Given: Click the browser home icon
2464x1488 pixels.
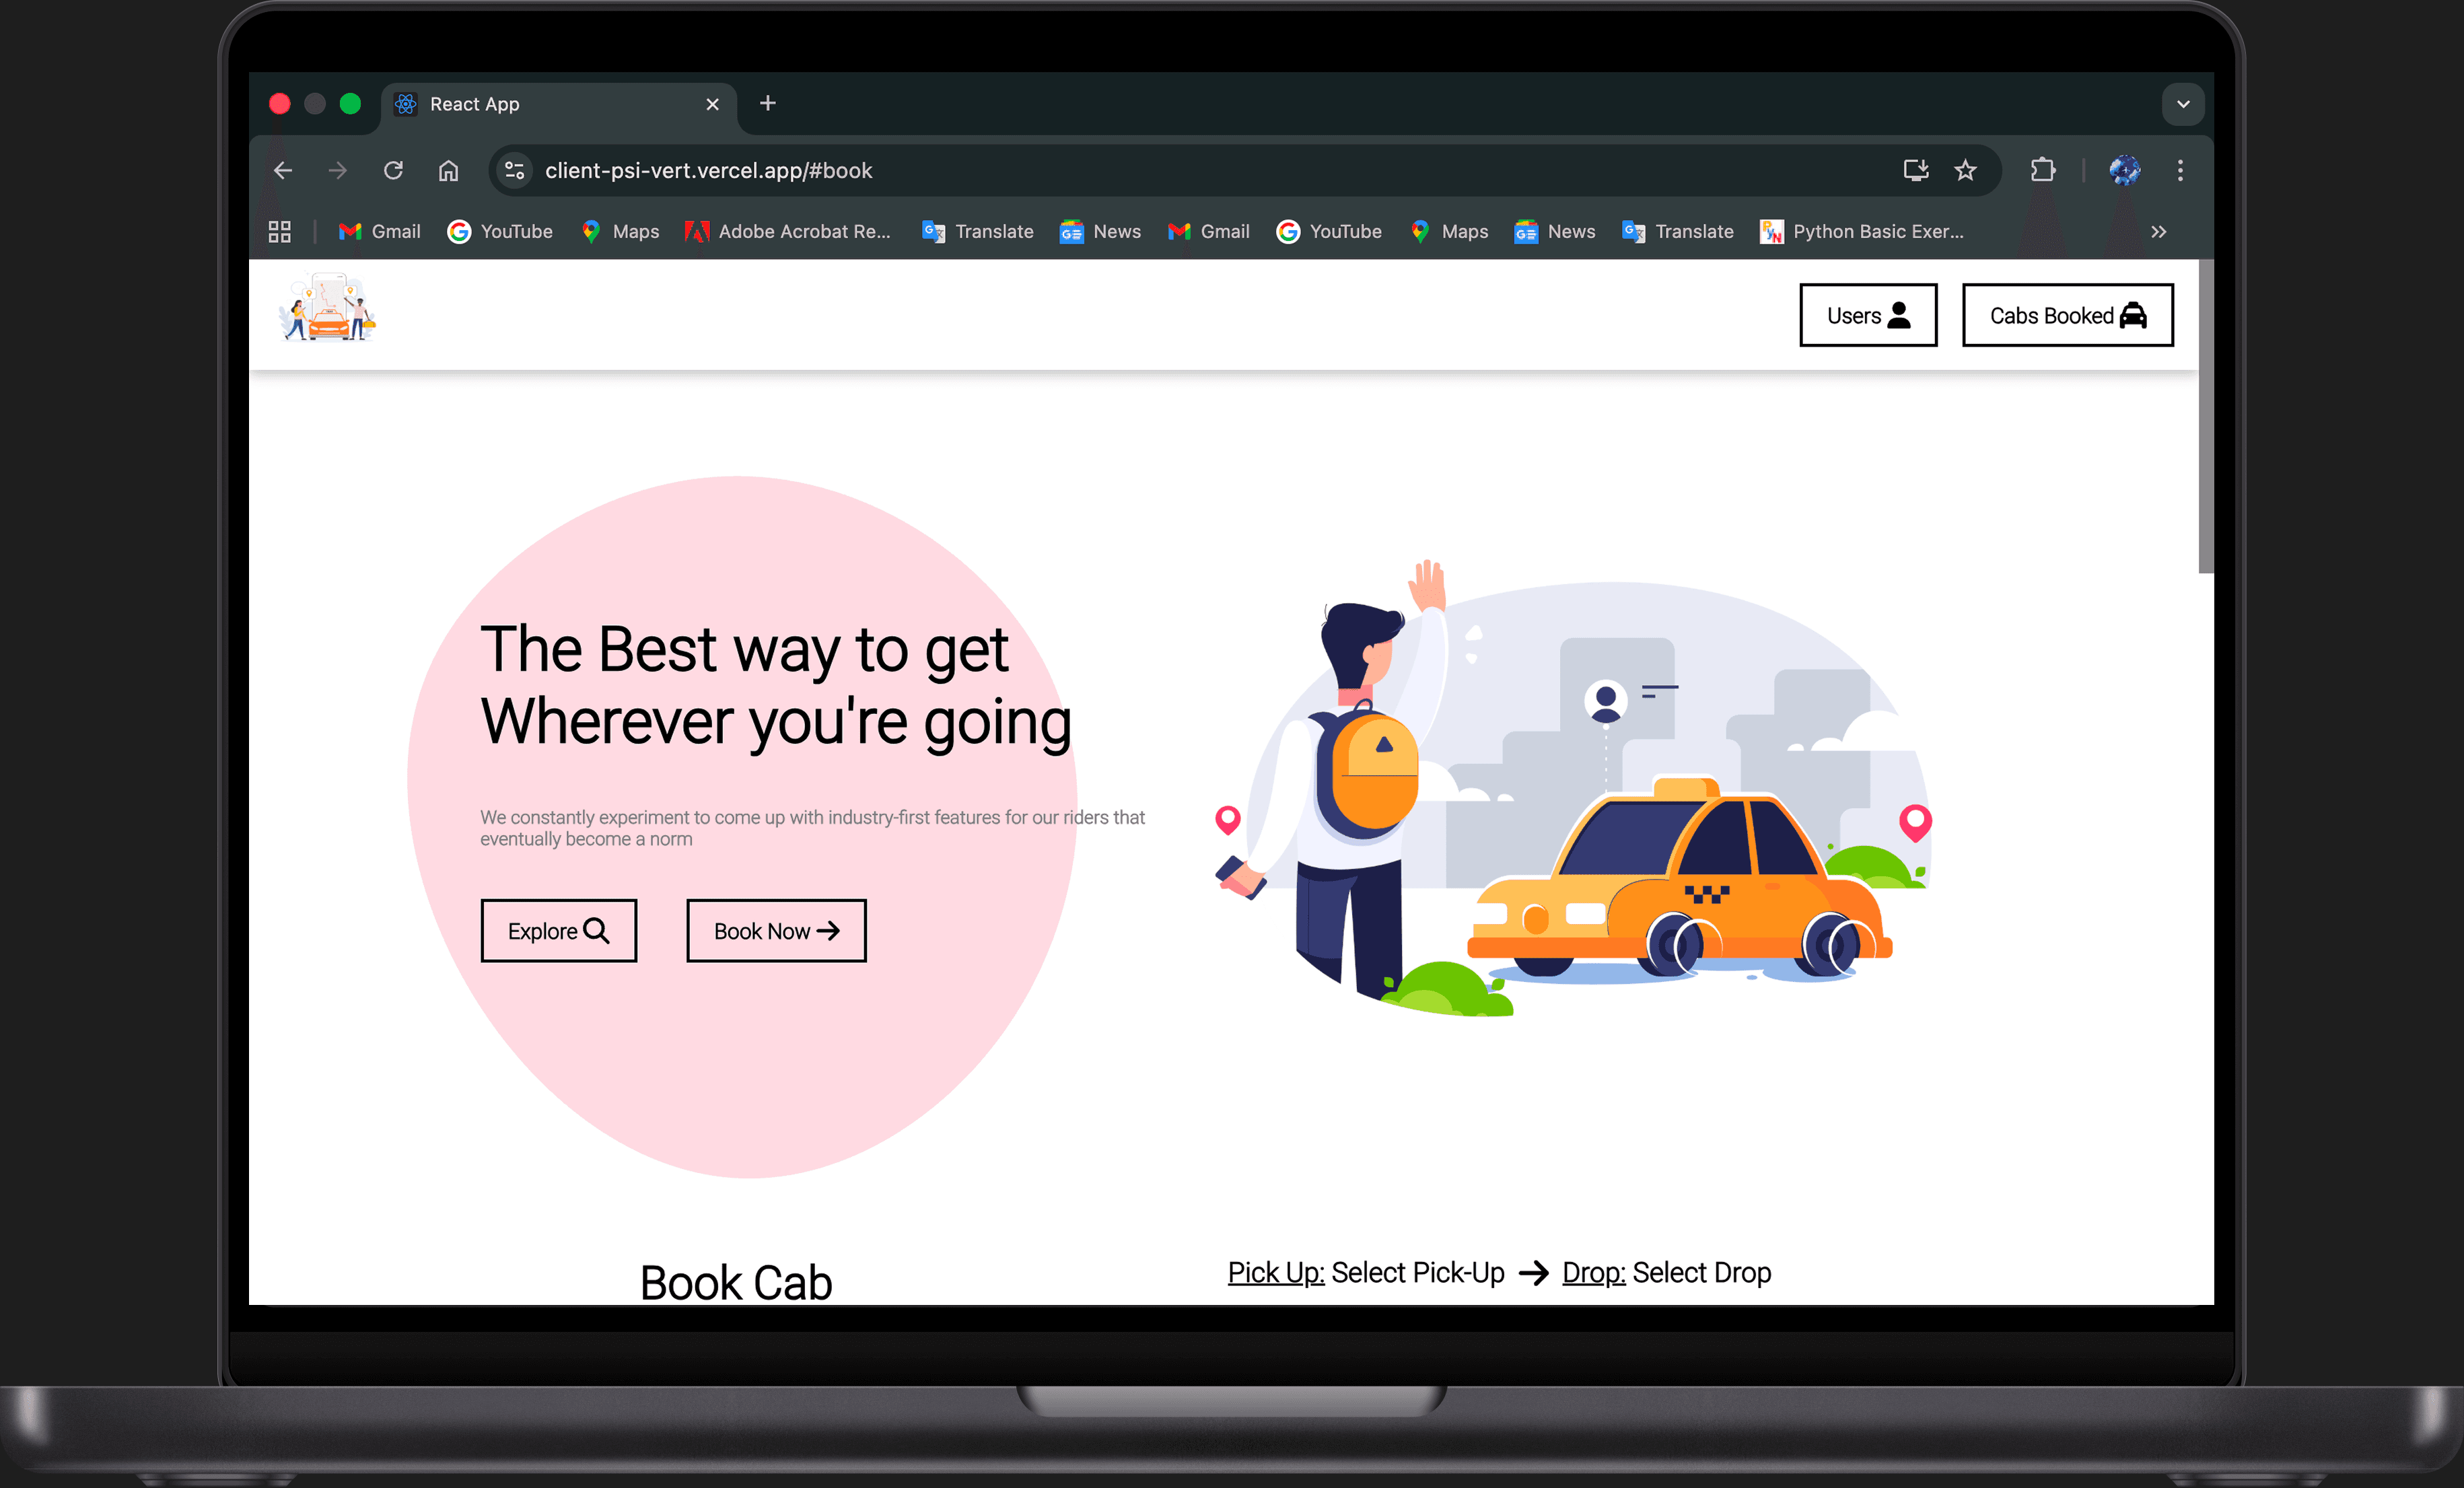Looking at the screenshot, I should tap(448, 170).
